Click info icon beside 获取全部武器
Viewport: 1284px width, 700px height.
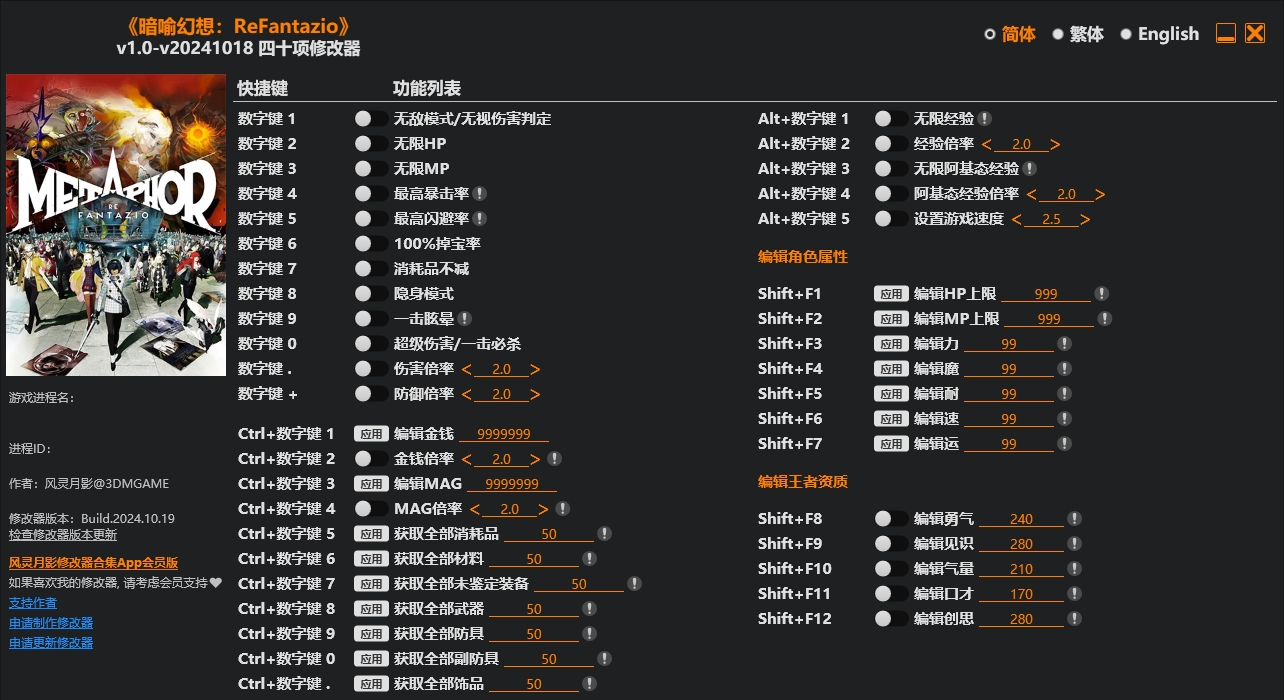[589, 609]
